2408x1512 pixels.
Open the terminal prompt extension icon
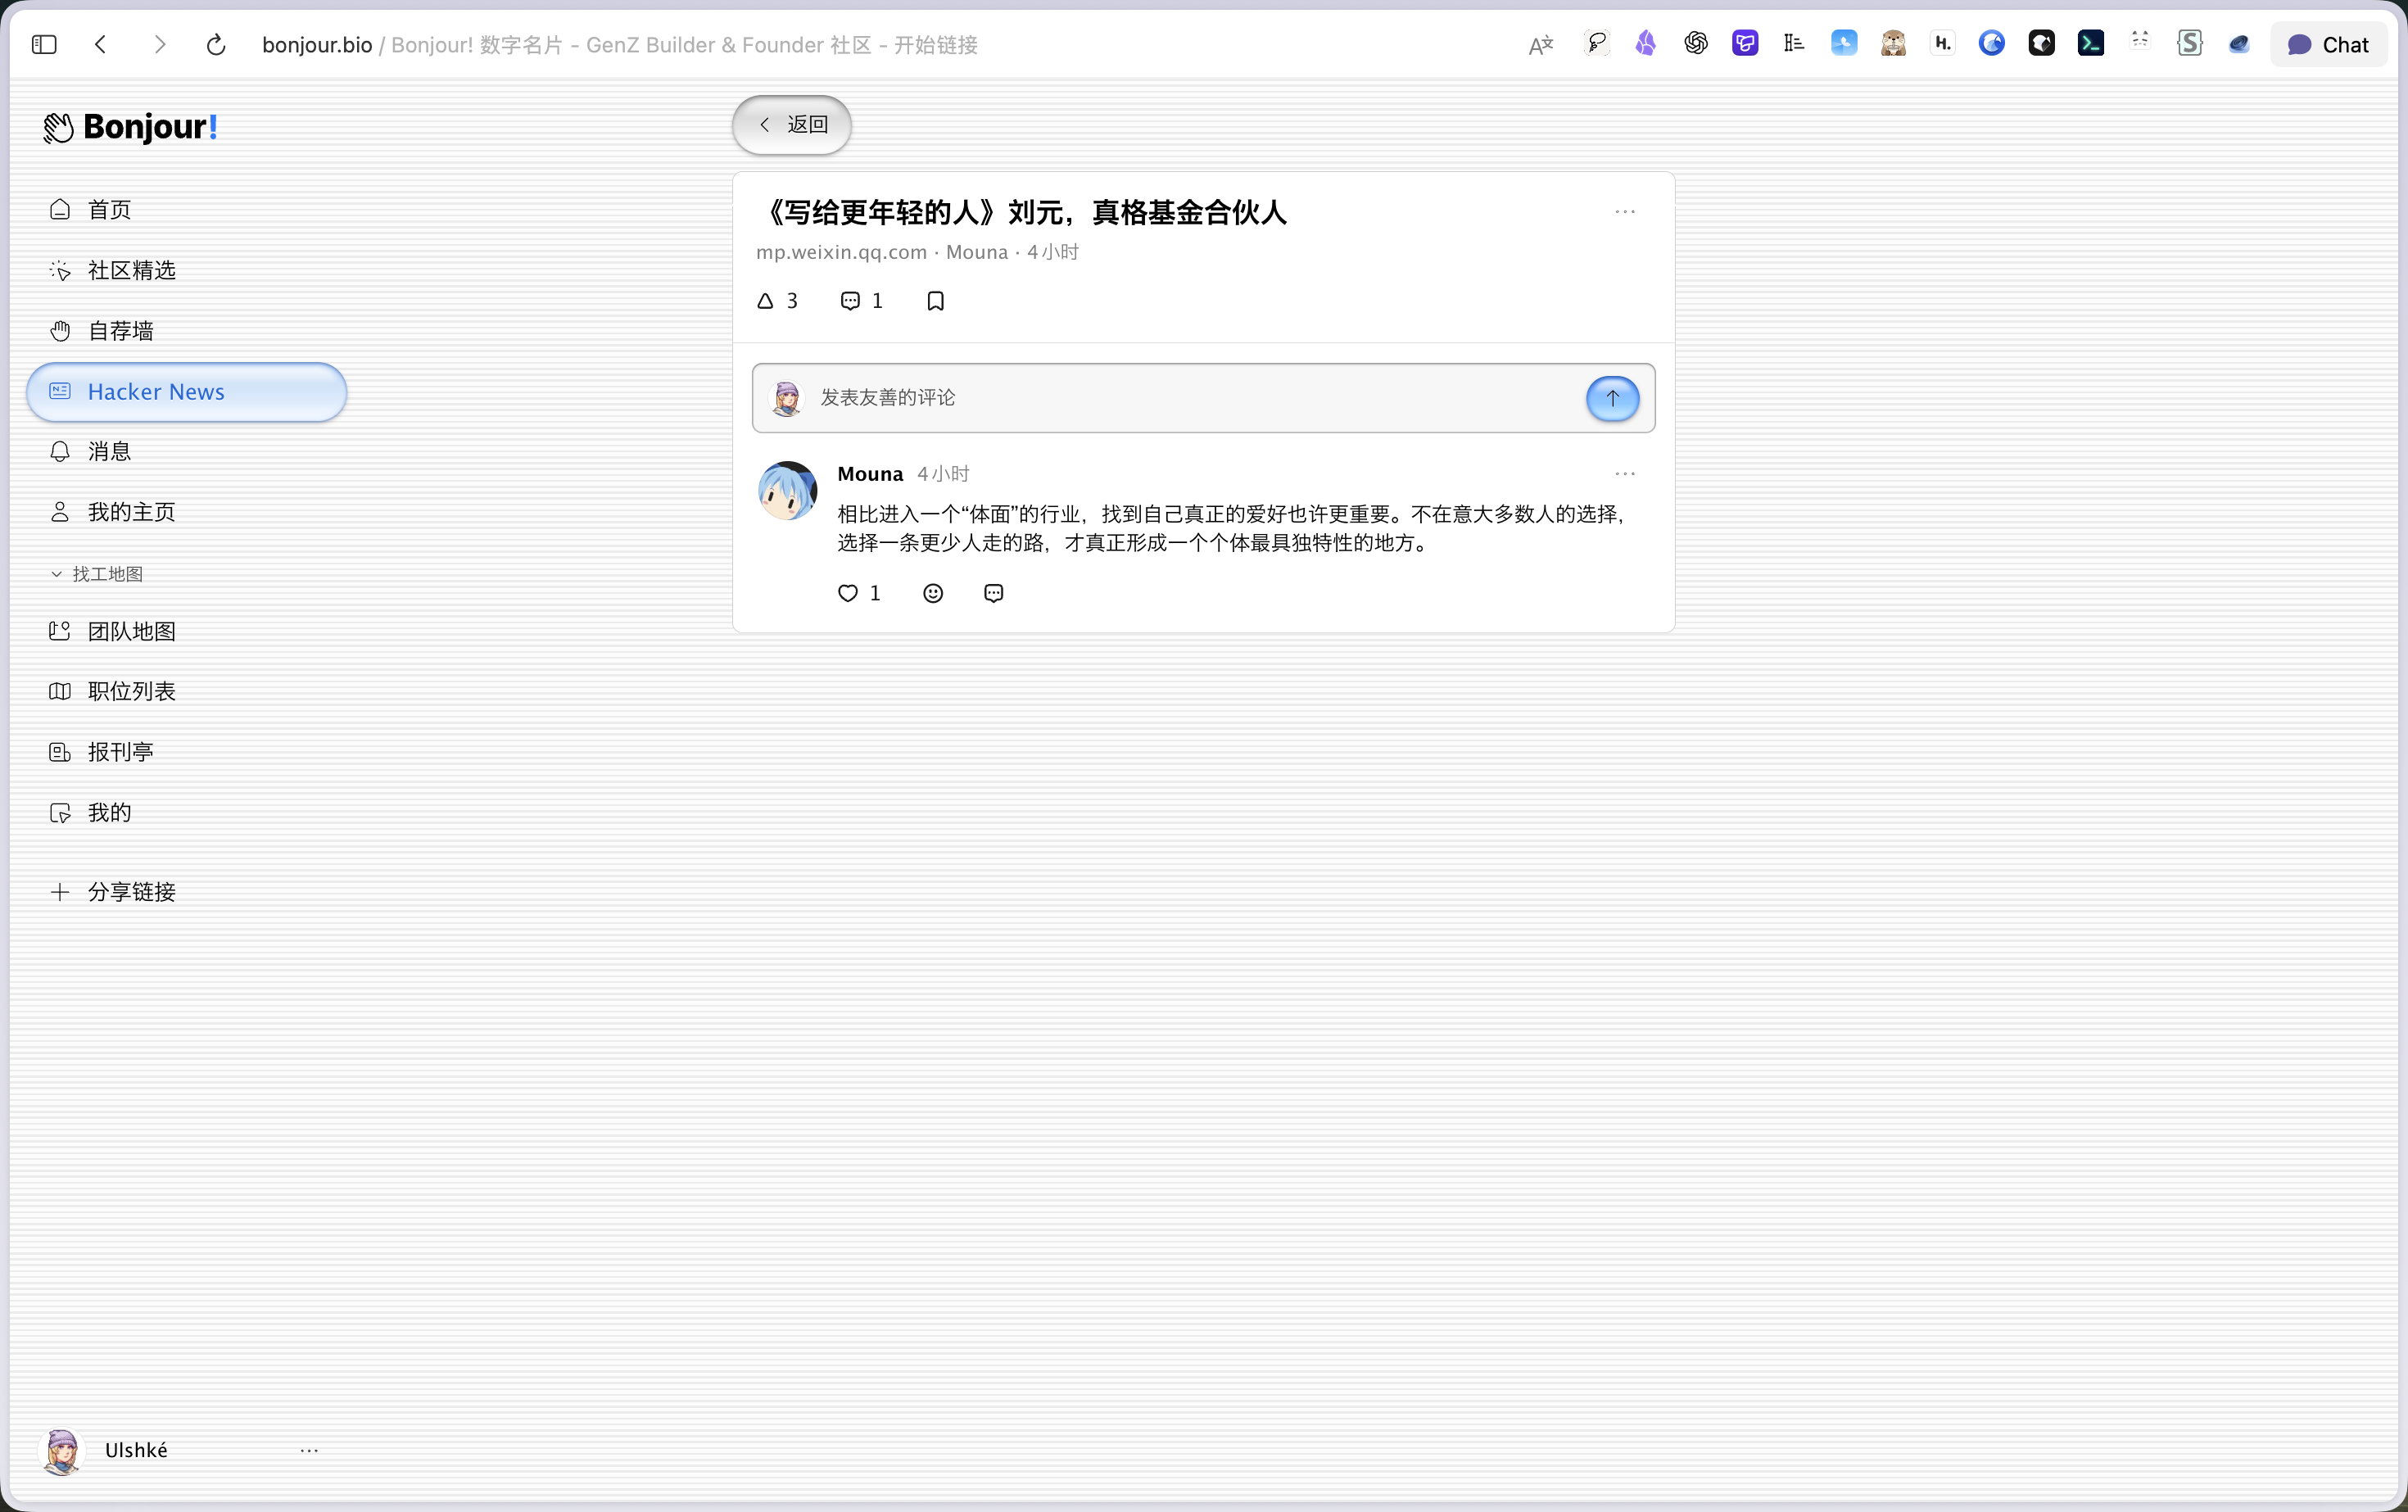tap(2091, 43)
